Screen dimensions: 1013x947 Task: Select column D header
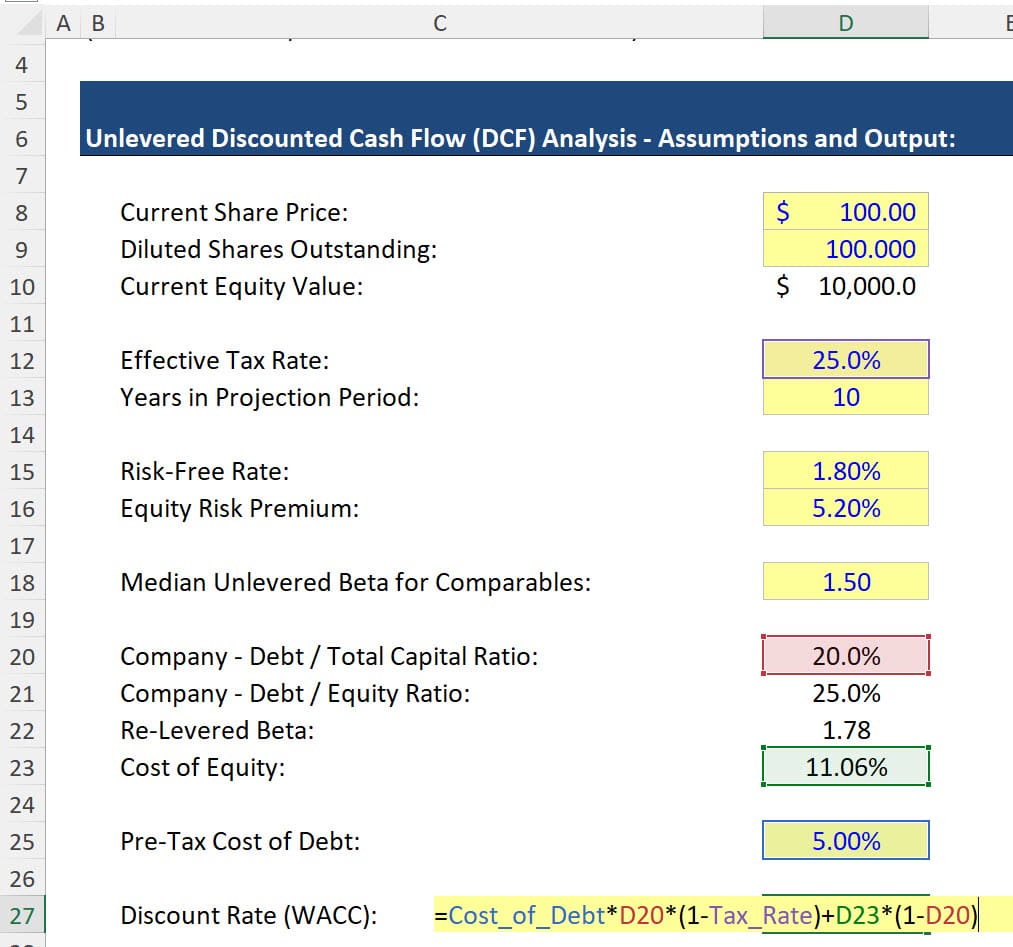[845, 22]
